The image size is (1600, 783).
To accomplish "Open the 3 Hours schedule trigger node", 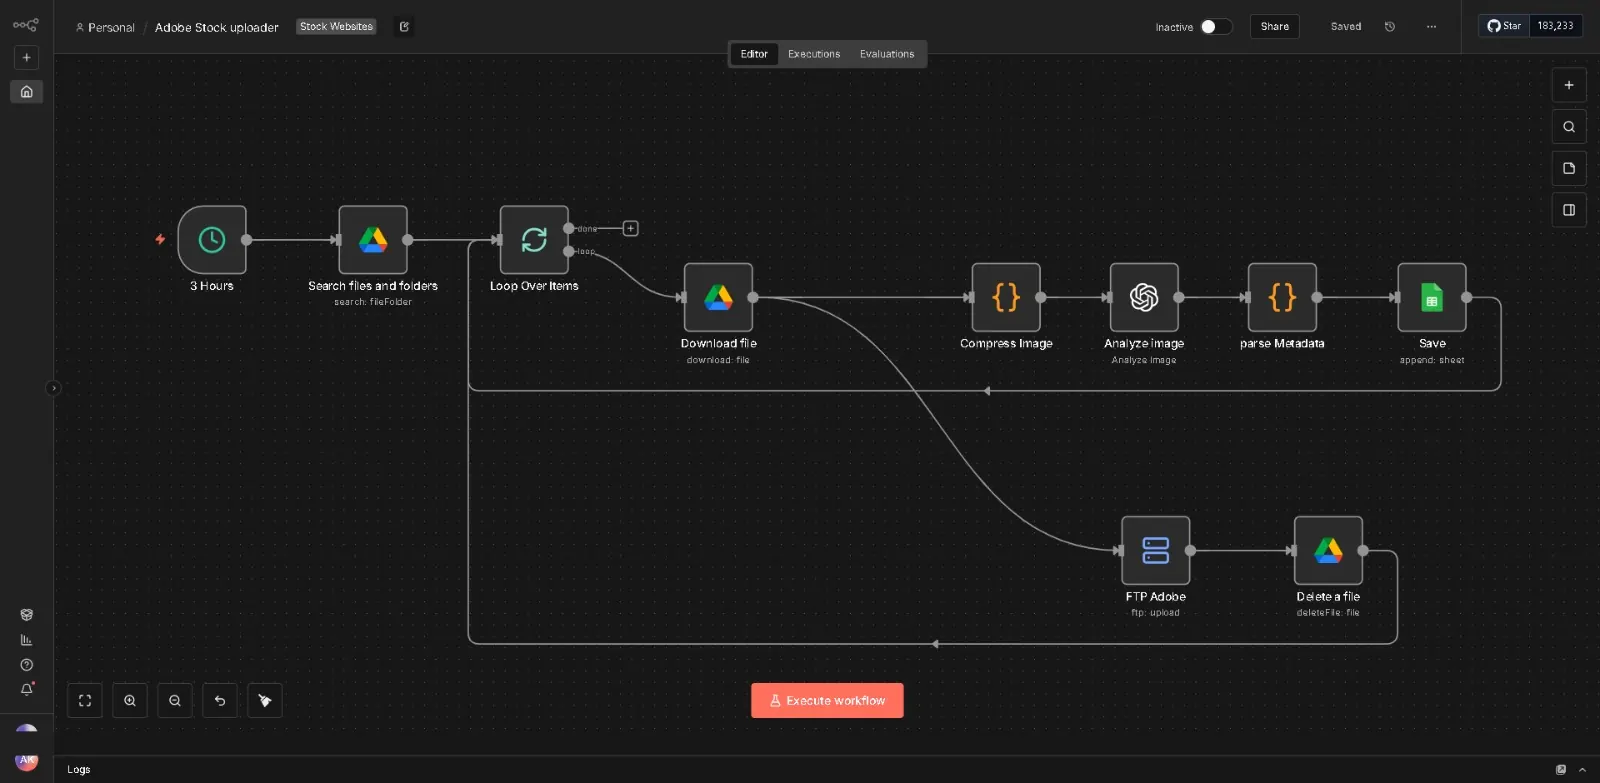I will pos(212,240).
